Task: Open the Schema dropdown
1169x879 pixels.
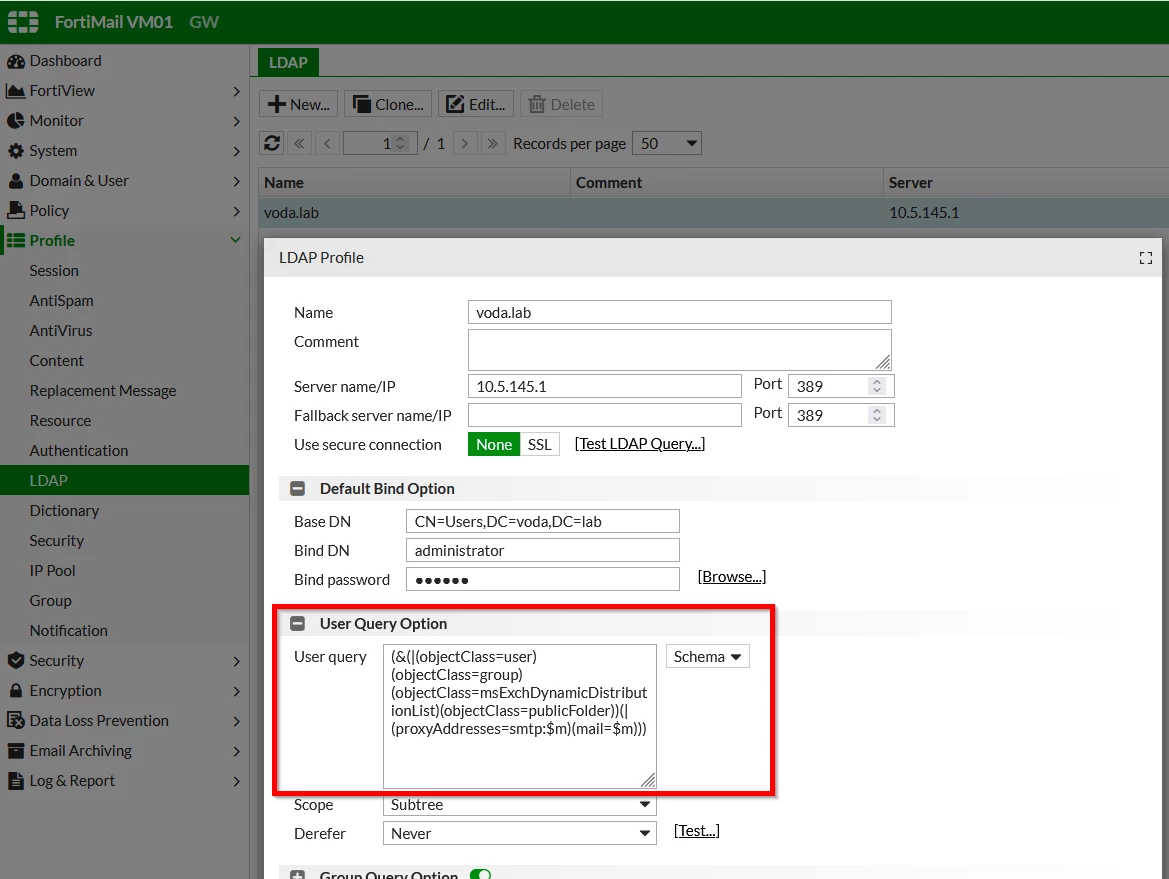Action: click(x=708, y=657)
